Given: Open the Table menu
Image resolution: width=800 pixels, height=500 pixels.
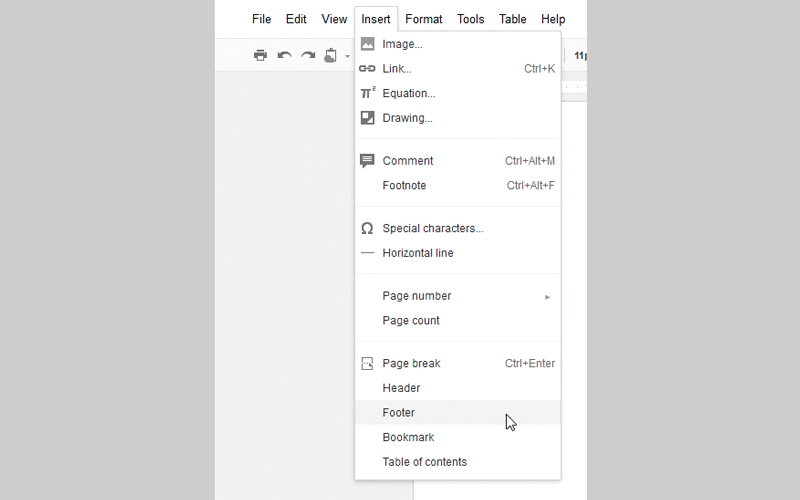Looking at the screenshot, I should point(513,19).
